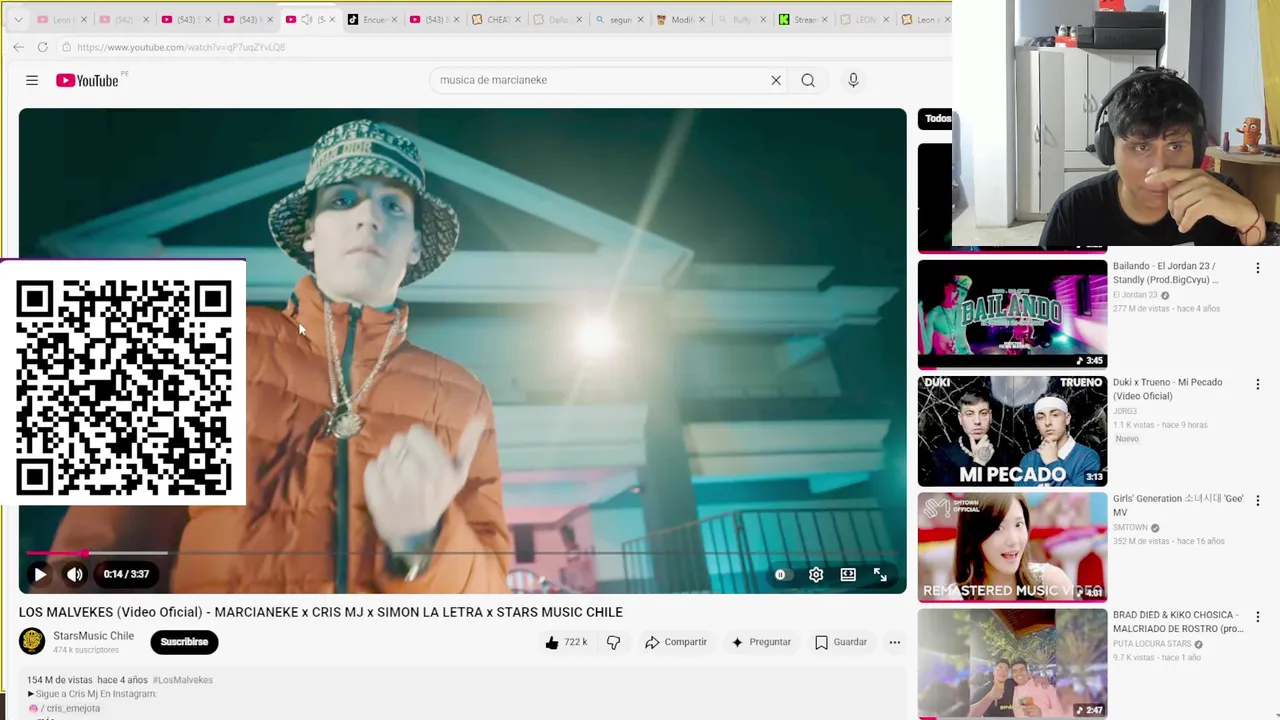Open 'BRAD DIED & KIKO CHOSICA' title
The height and width of the screenshot is (720, 1280).
[1178, 622]
